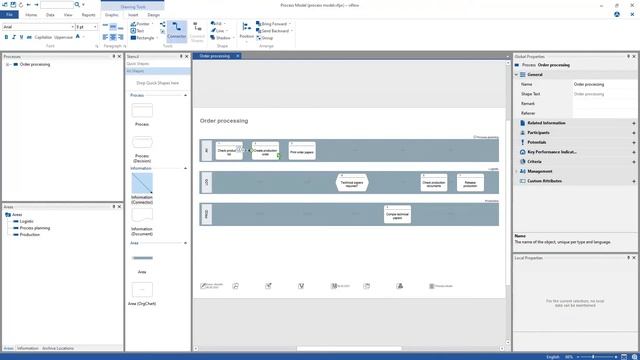This screenshot has width=640, height=360.
Task: Choose the Pointer tool
Action: 140,24
